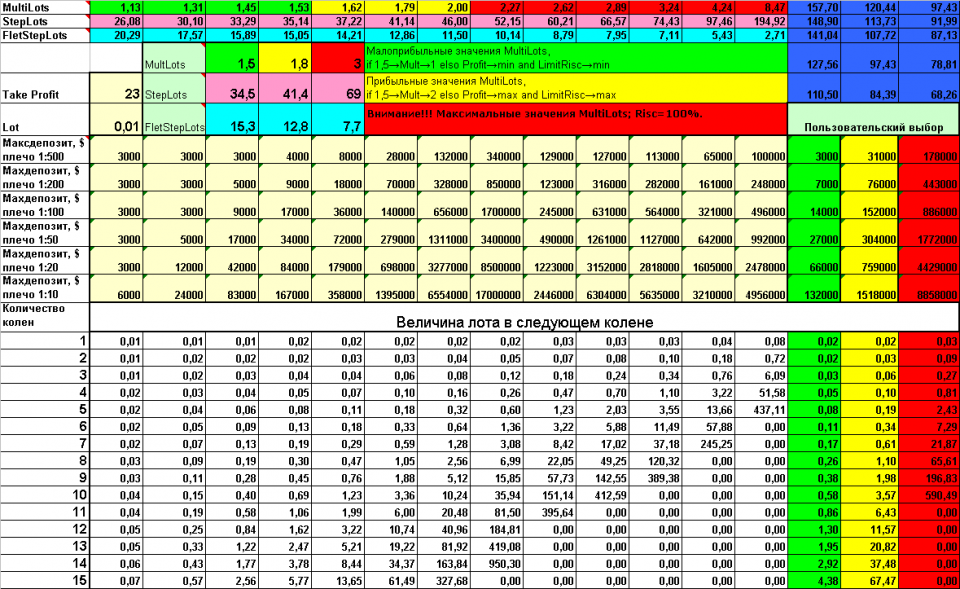Select StepLots value 194,92
The image size is (960, 589).
(761, 21)
